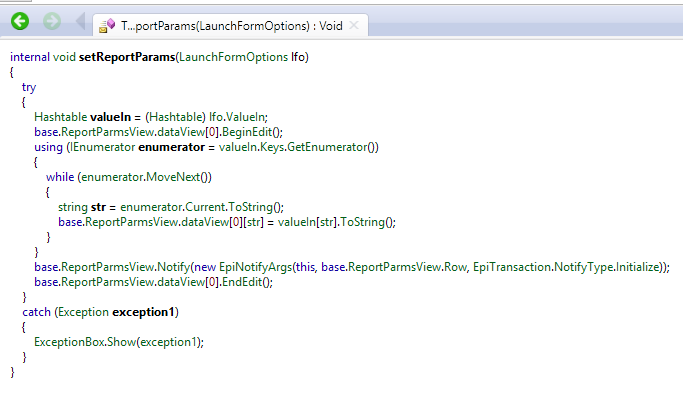This screenshot has height=396, width=683.
Task: Open LaunchFormOptions type in the method signature
Action: click(233, 57)
